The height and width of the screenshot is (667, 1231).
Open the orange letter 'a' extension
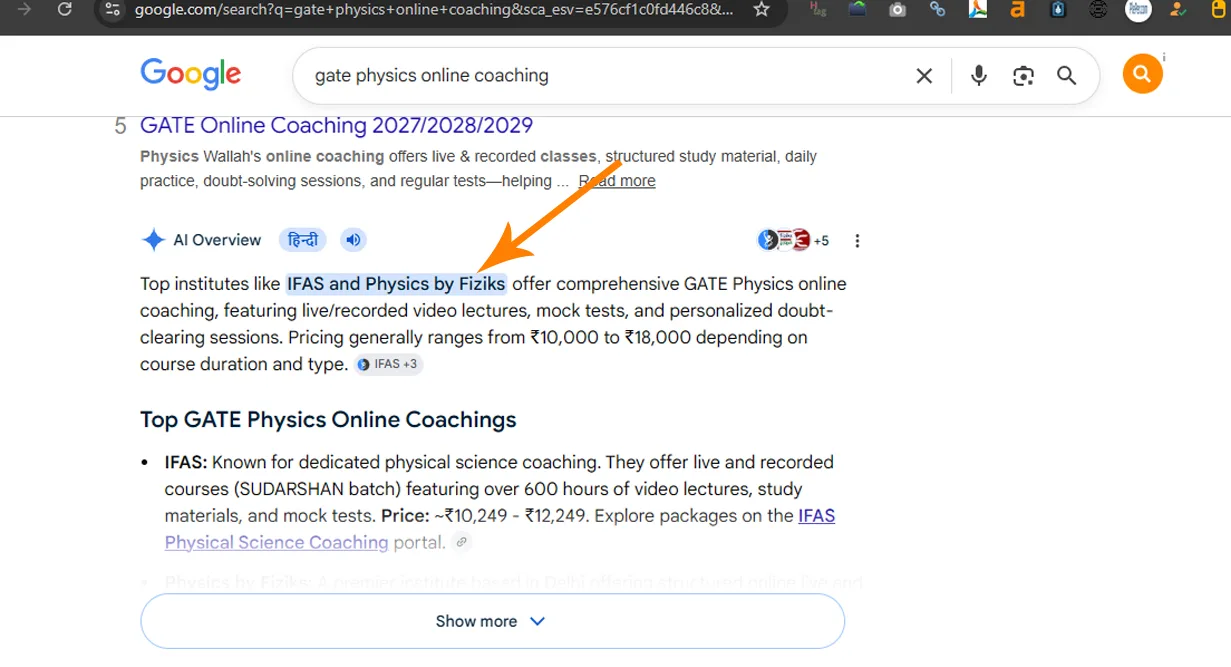(1017, 9)
